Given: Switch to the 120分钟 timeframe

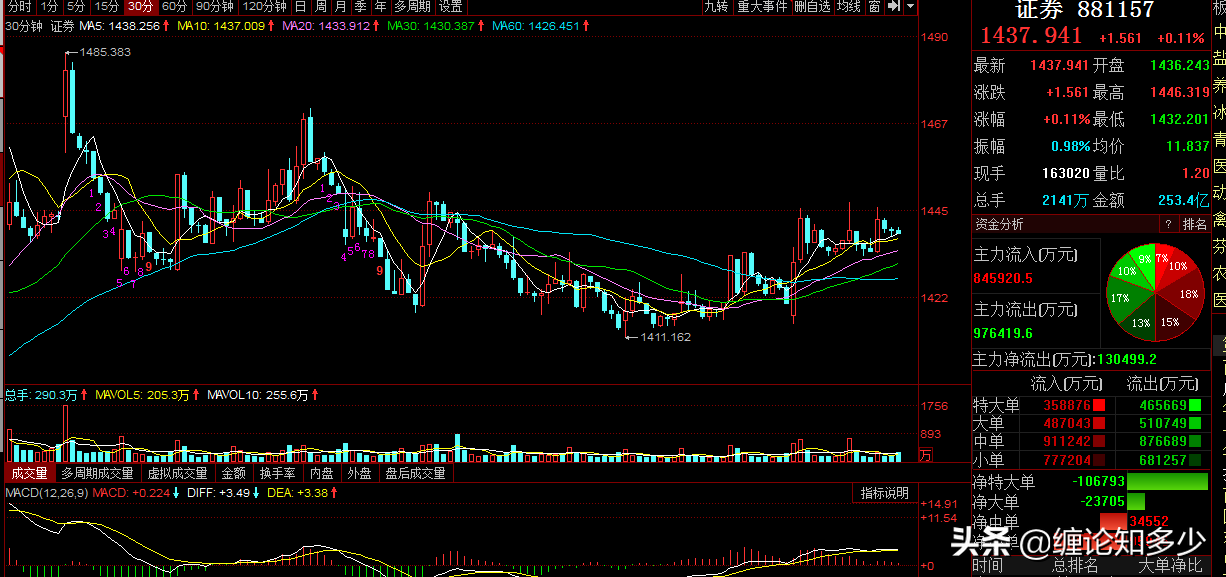Looking at the screenshot, I should (x=264, y=6).
